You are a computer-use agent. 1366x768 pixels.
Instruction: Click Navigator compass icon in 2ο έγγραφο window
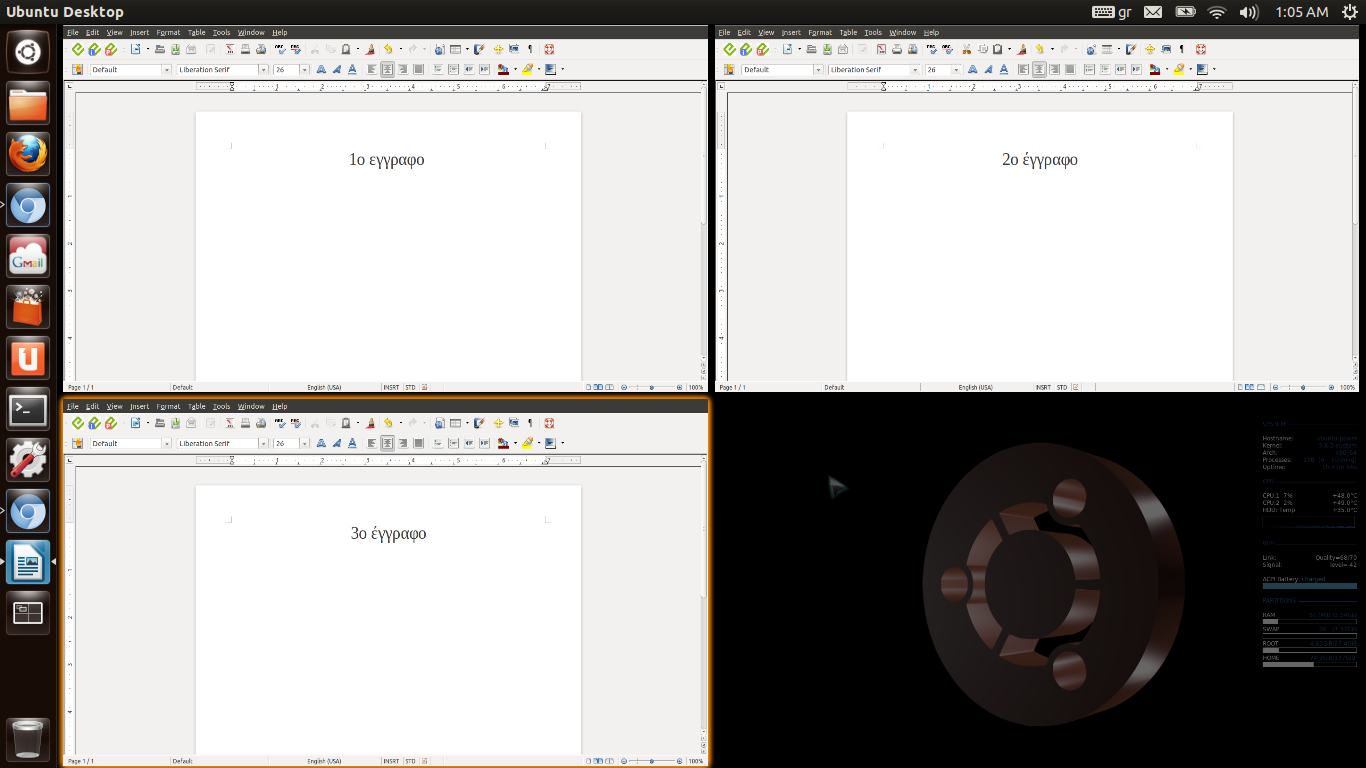(1149, 49)
